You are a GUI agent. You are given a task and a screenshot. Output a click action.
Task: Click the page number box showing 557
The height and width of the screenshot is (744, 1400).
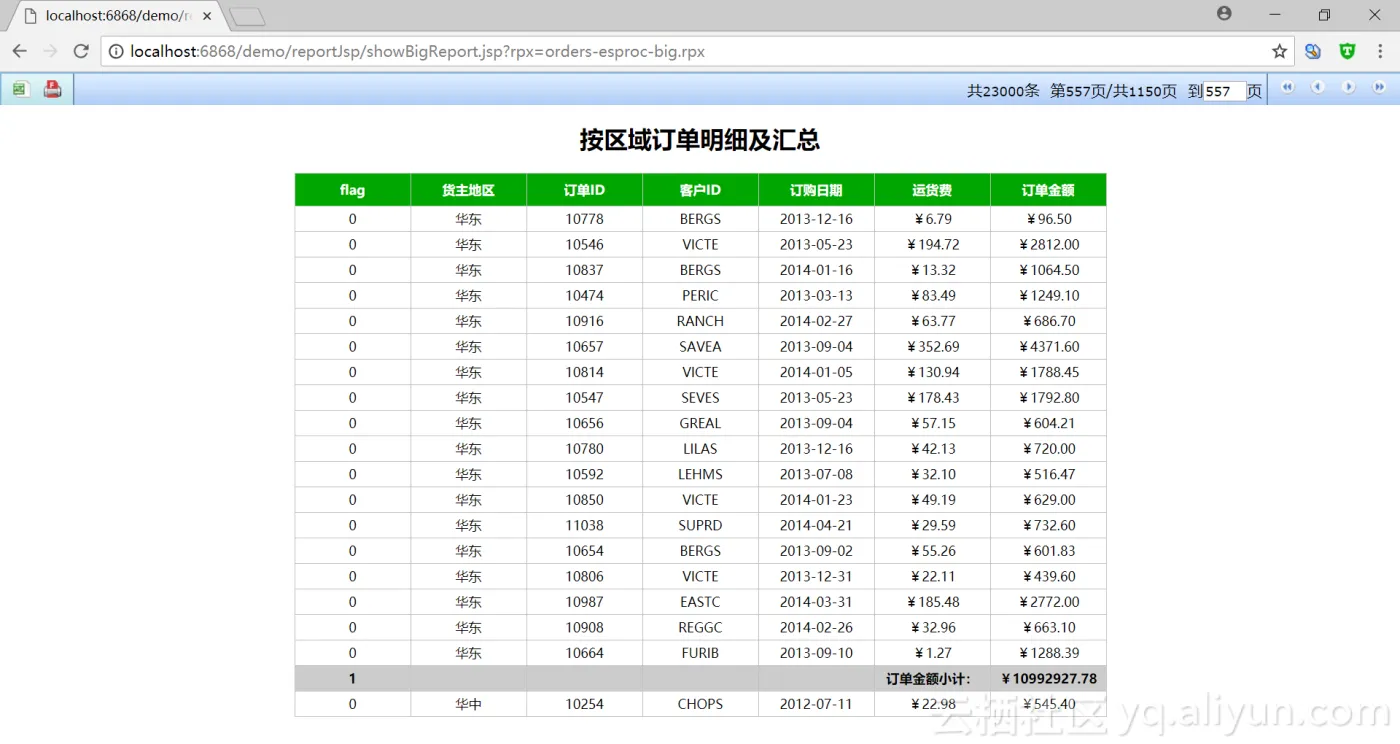(1224, 91)
